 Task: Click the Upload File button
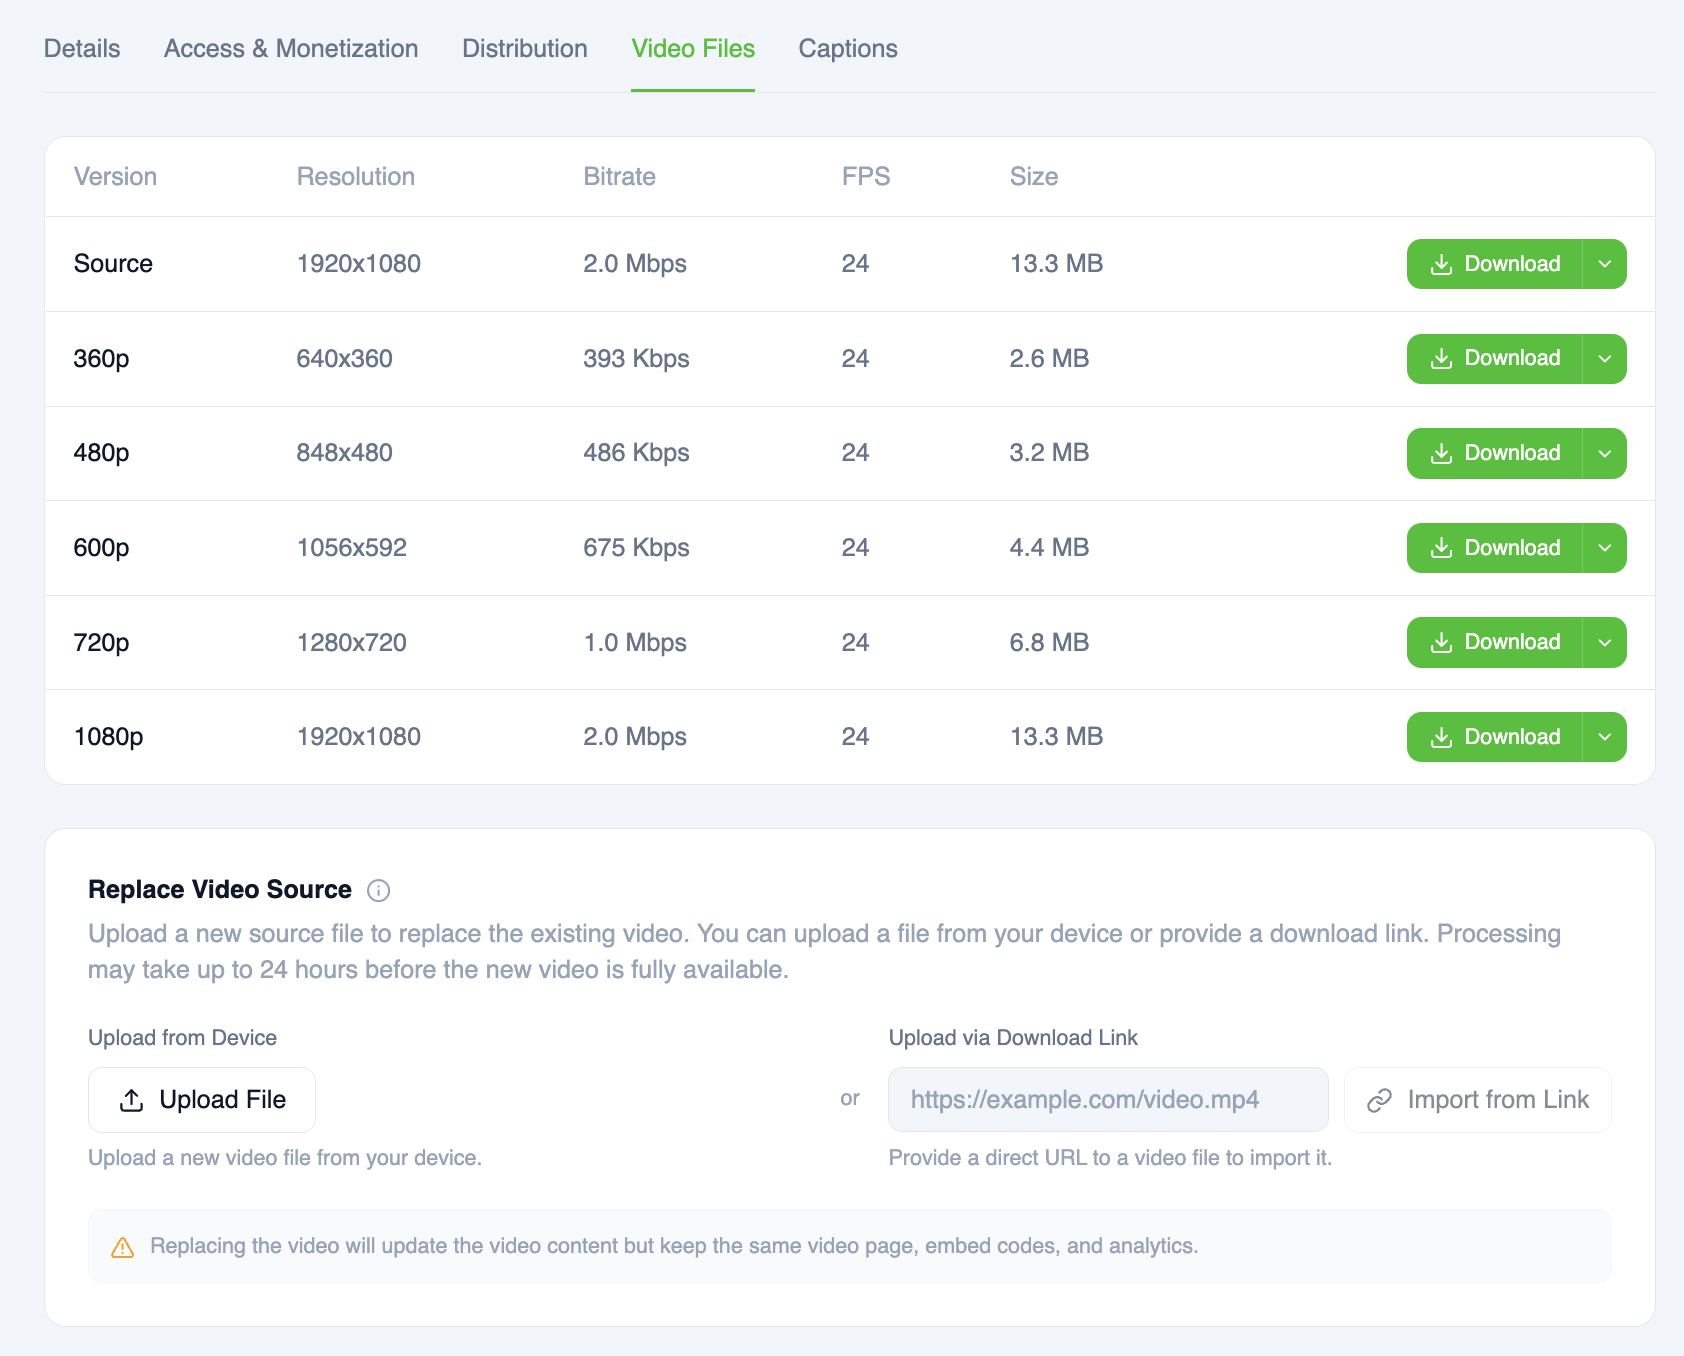202,1100
